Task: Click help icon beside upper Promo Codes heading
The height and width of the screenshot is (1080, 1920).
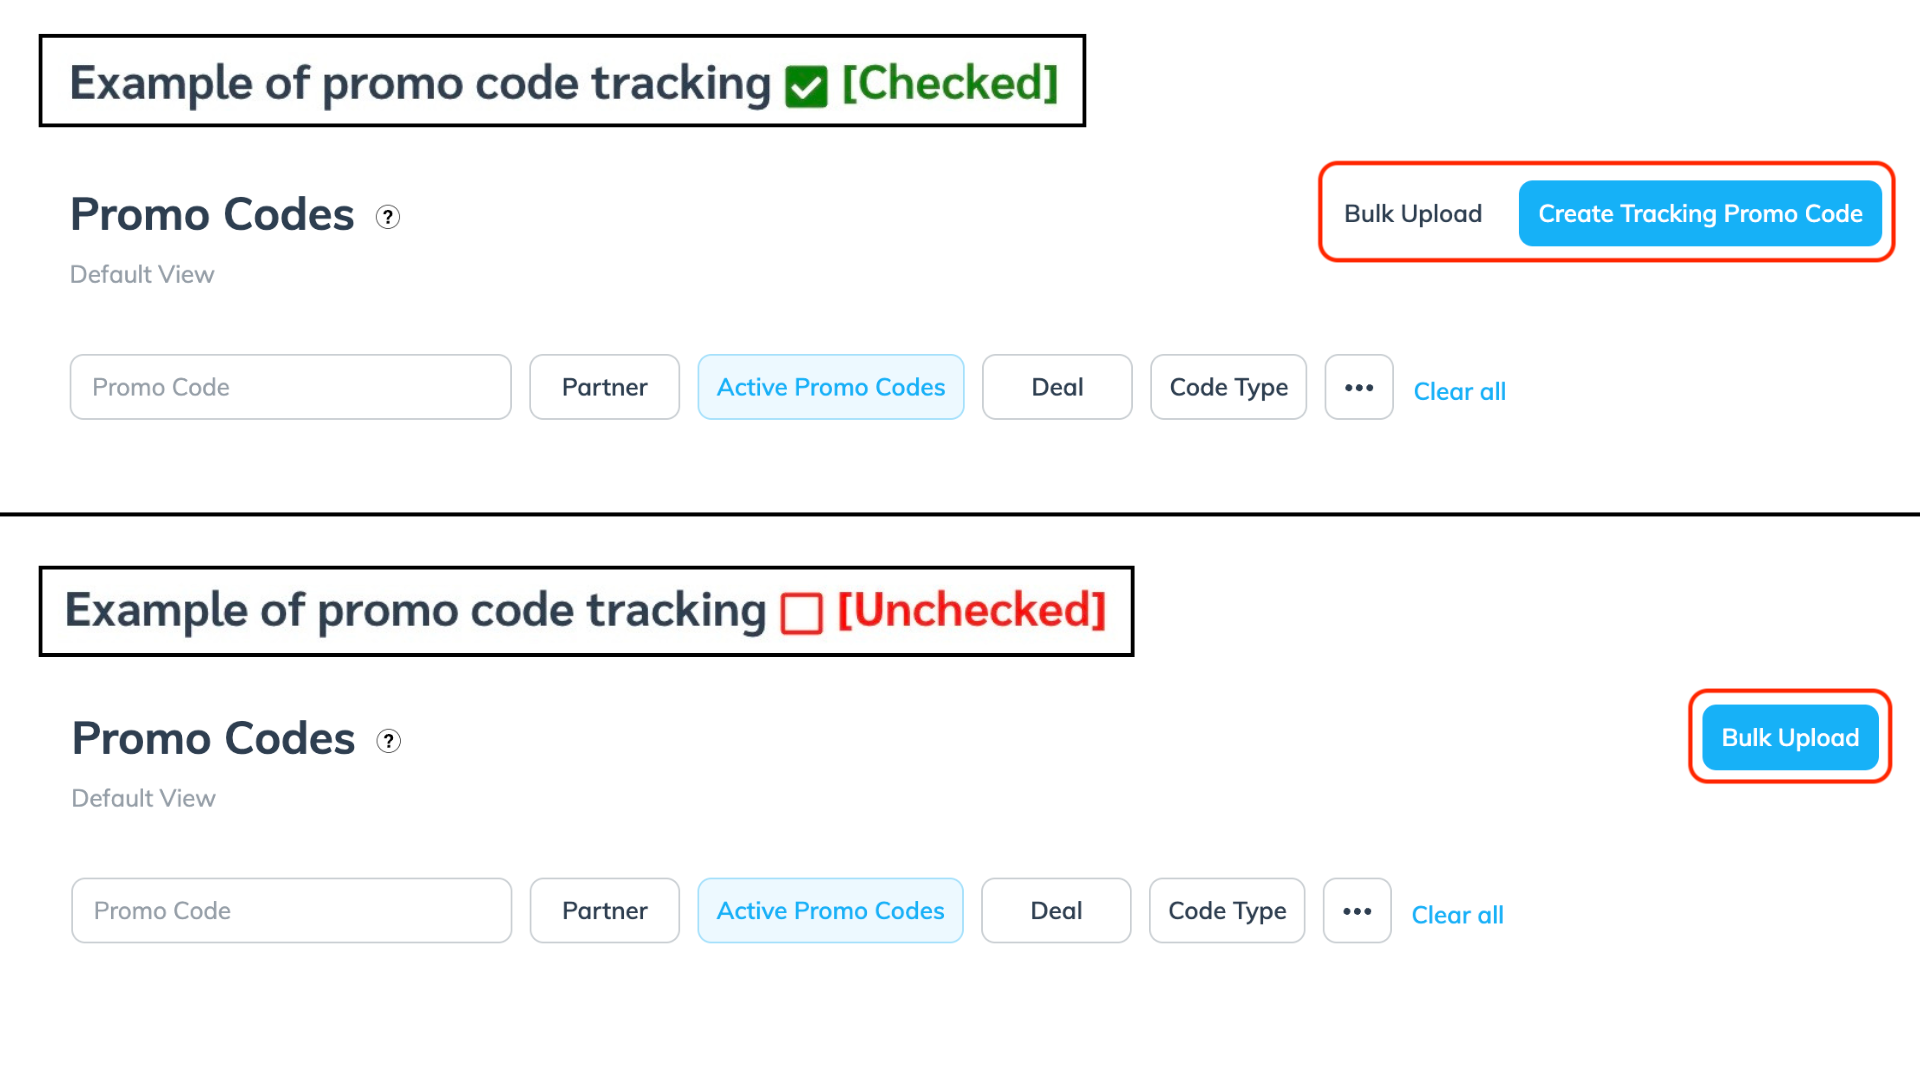Action: (x=388, y=217)
